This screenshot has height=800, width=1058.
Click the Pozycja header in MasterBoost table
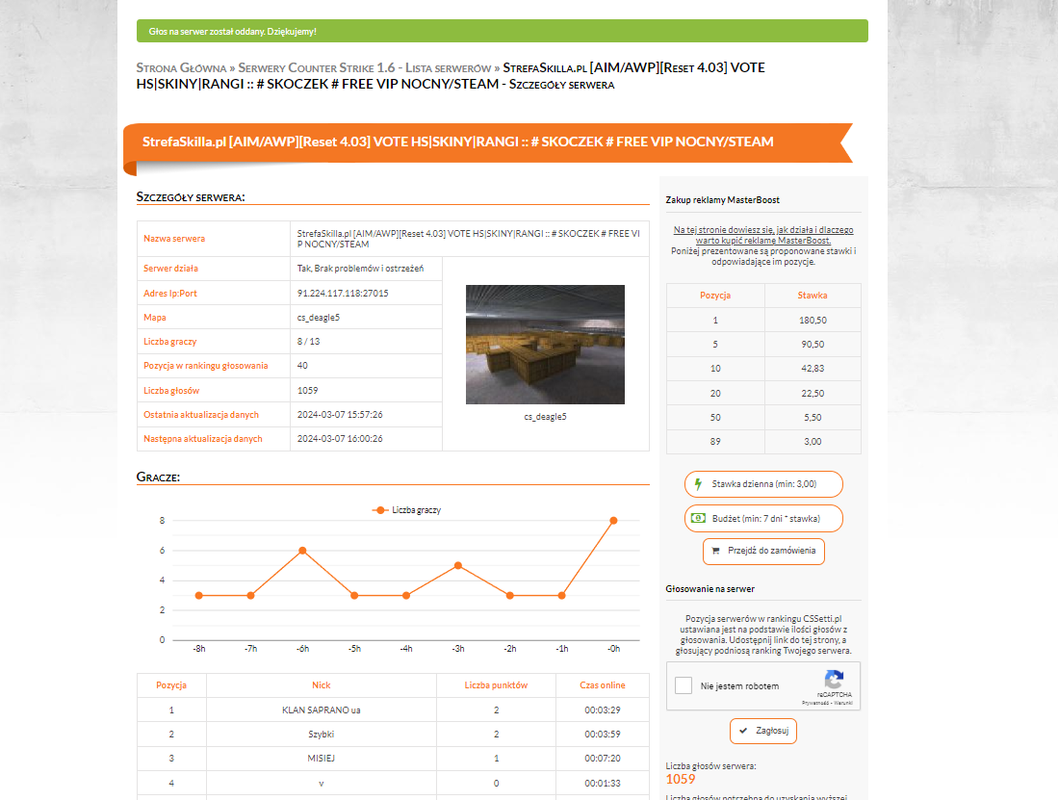(715, 295)
